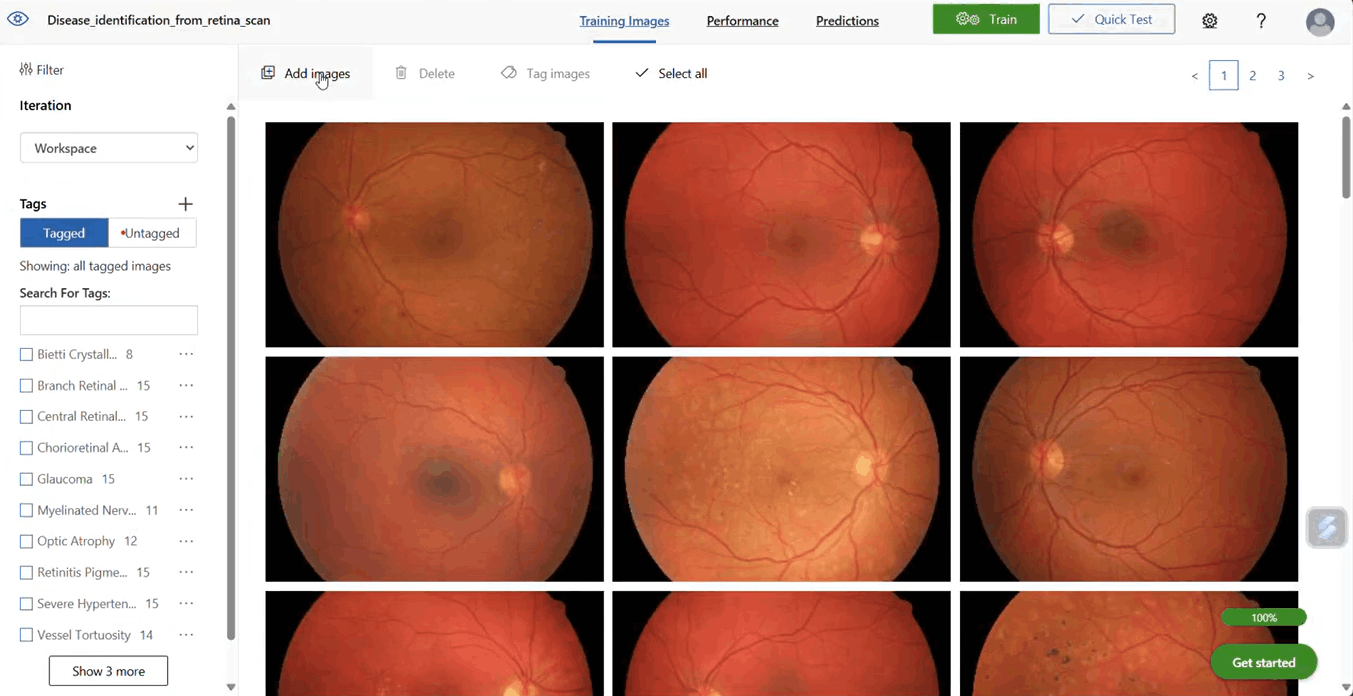Focus the Search For Tags input field
Screen dimensions: 1353x696
(x=109, y=320)
